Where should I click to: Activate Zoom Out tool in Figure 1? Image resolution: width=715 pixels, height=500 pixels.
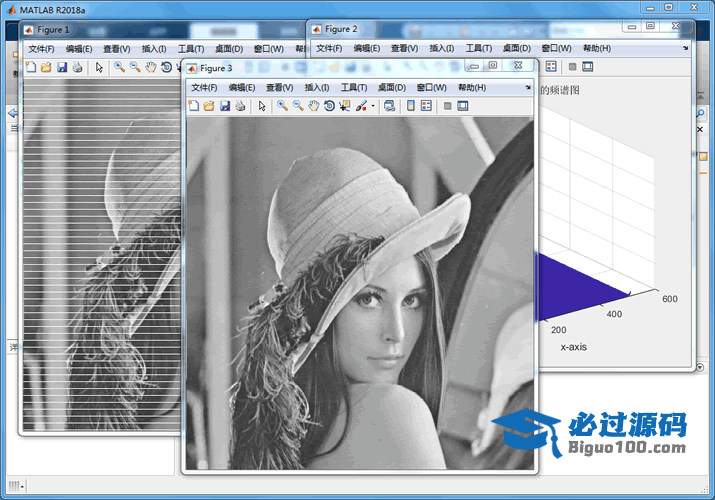(x=135, y=67)
